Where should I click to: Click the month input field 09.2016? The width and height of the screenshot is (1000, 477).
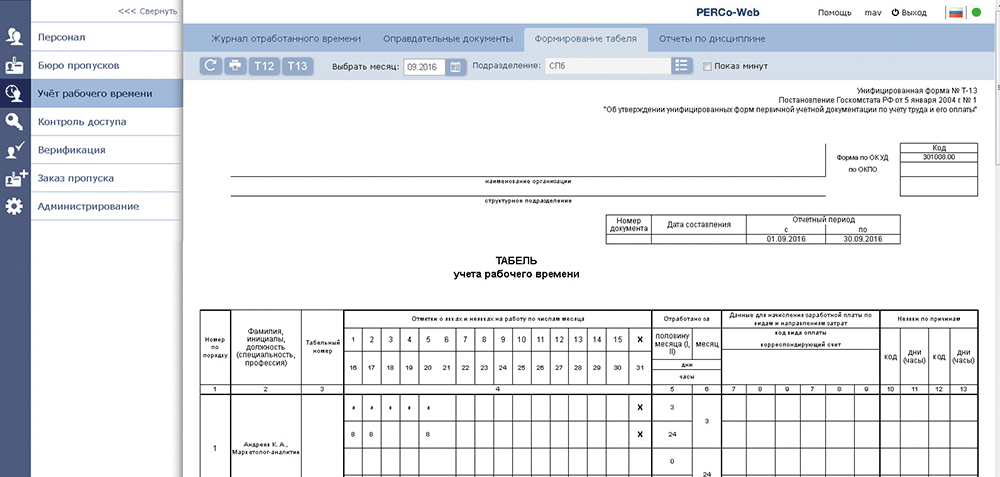tap(425, 66)
